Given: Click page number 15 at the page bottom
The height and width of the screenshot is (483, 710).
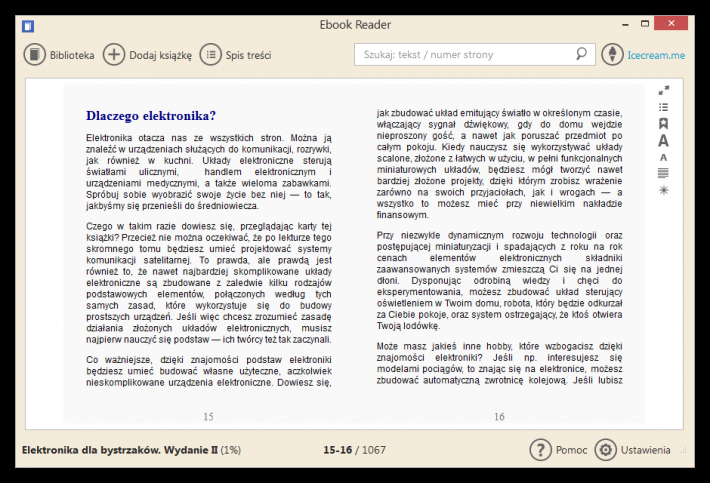Looking at the screenshot, I should click(208, 416).
